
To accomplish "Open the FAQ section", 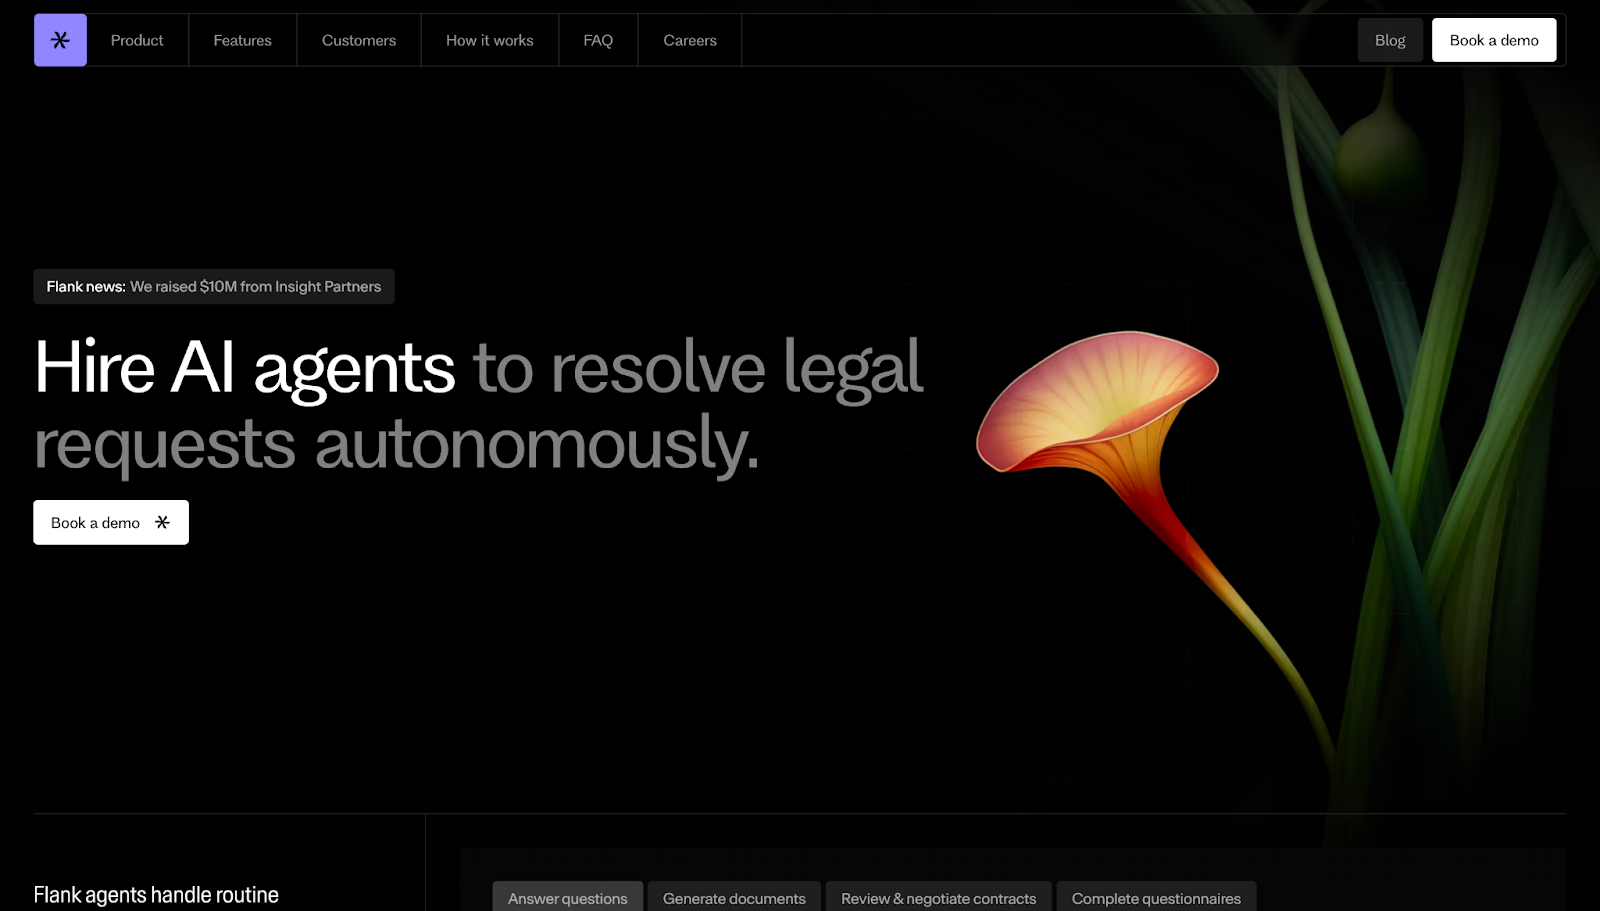I will click(597, 40).
